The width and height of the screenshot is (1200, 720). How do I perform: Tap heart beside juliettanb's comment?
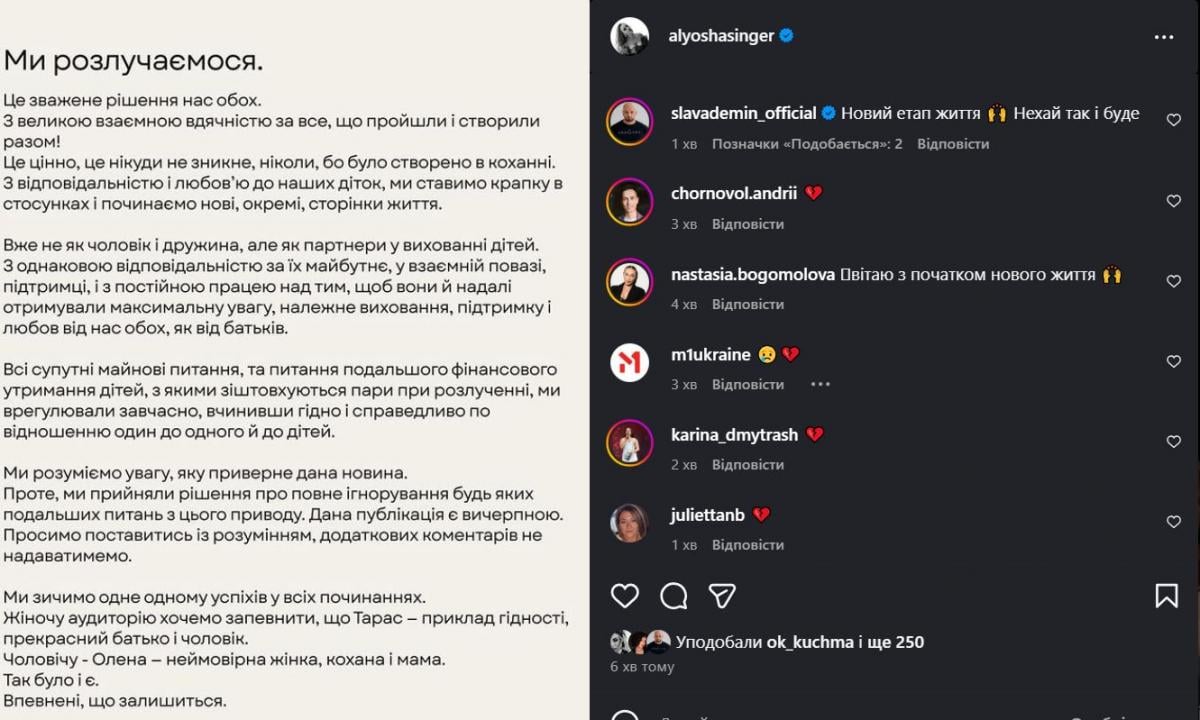pos(1174,521)
